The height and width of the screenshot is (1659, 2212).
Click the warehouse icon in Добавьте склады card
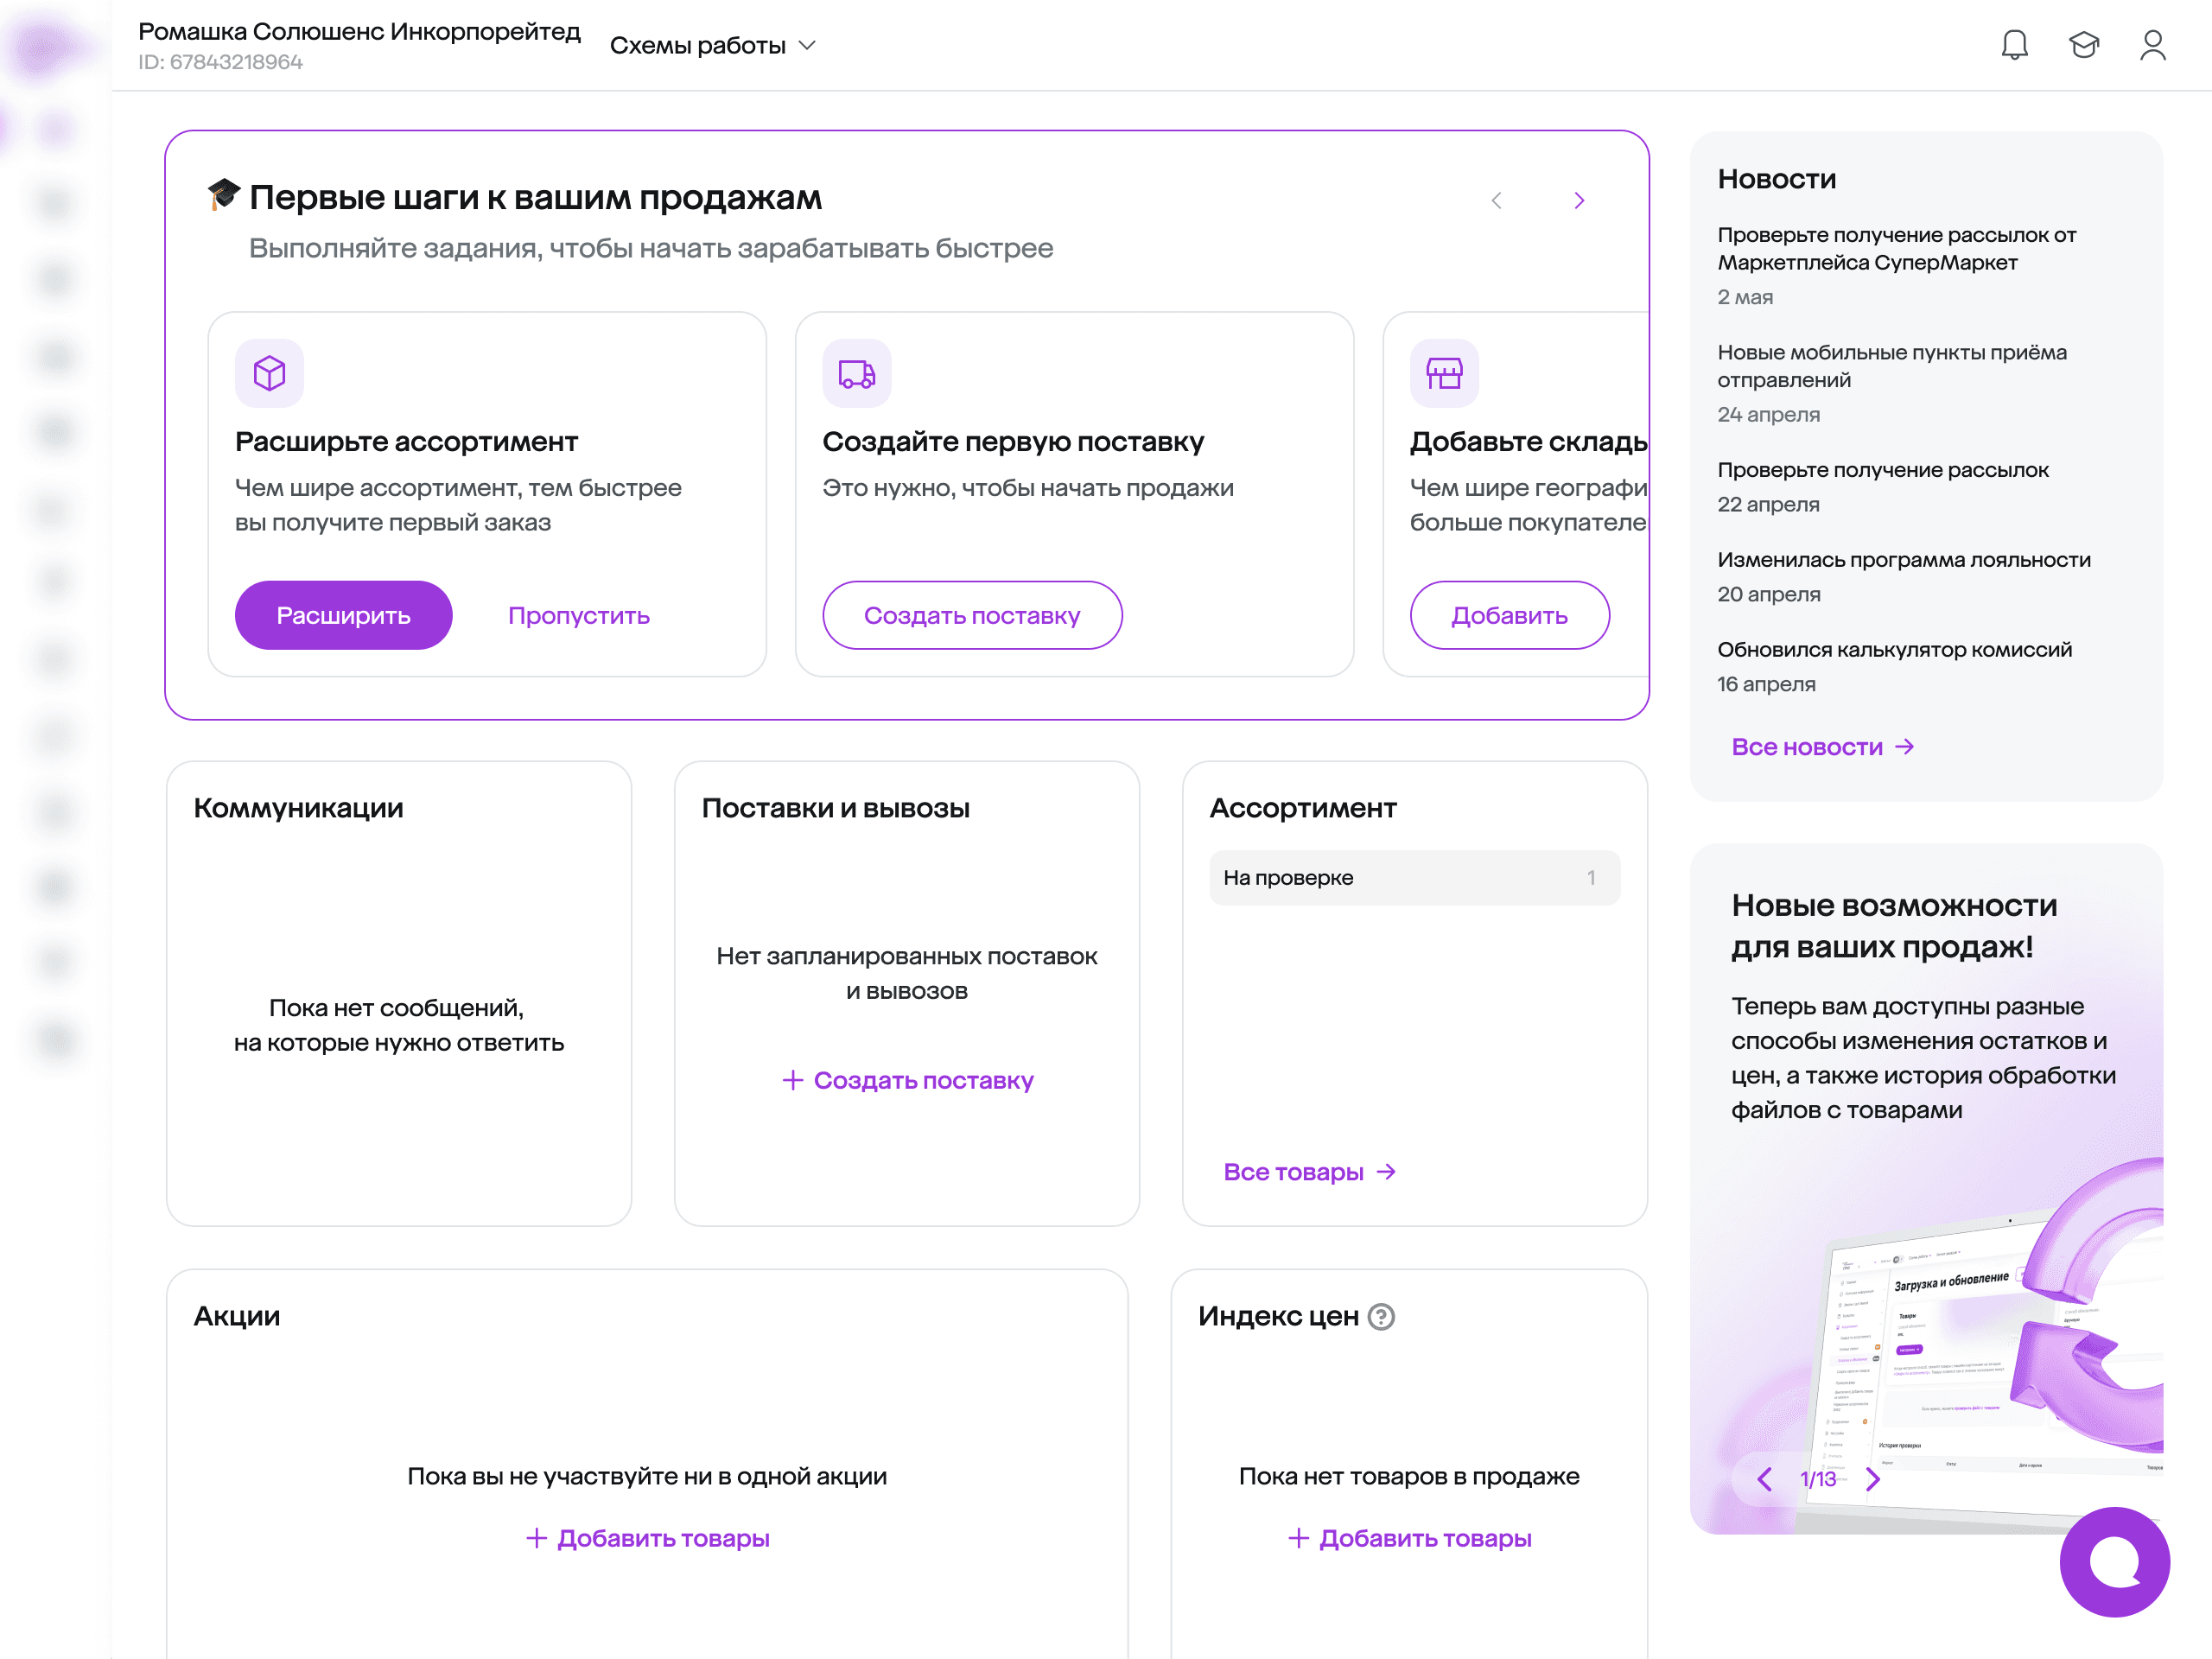[x=1444, y=373]
